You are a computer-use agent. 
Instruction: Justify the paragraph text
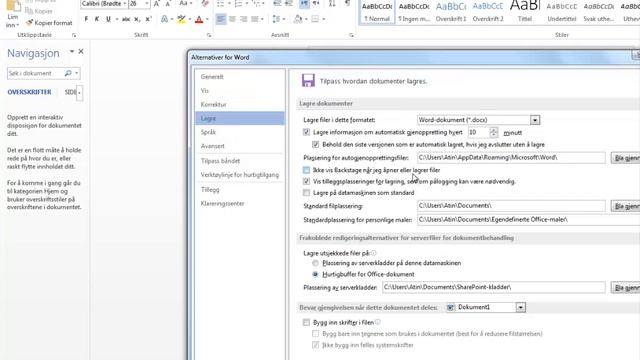point(255,19)
